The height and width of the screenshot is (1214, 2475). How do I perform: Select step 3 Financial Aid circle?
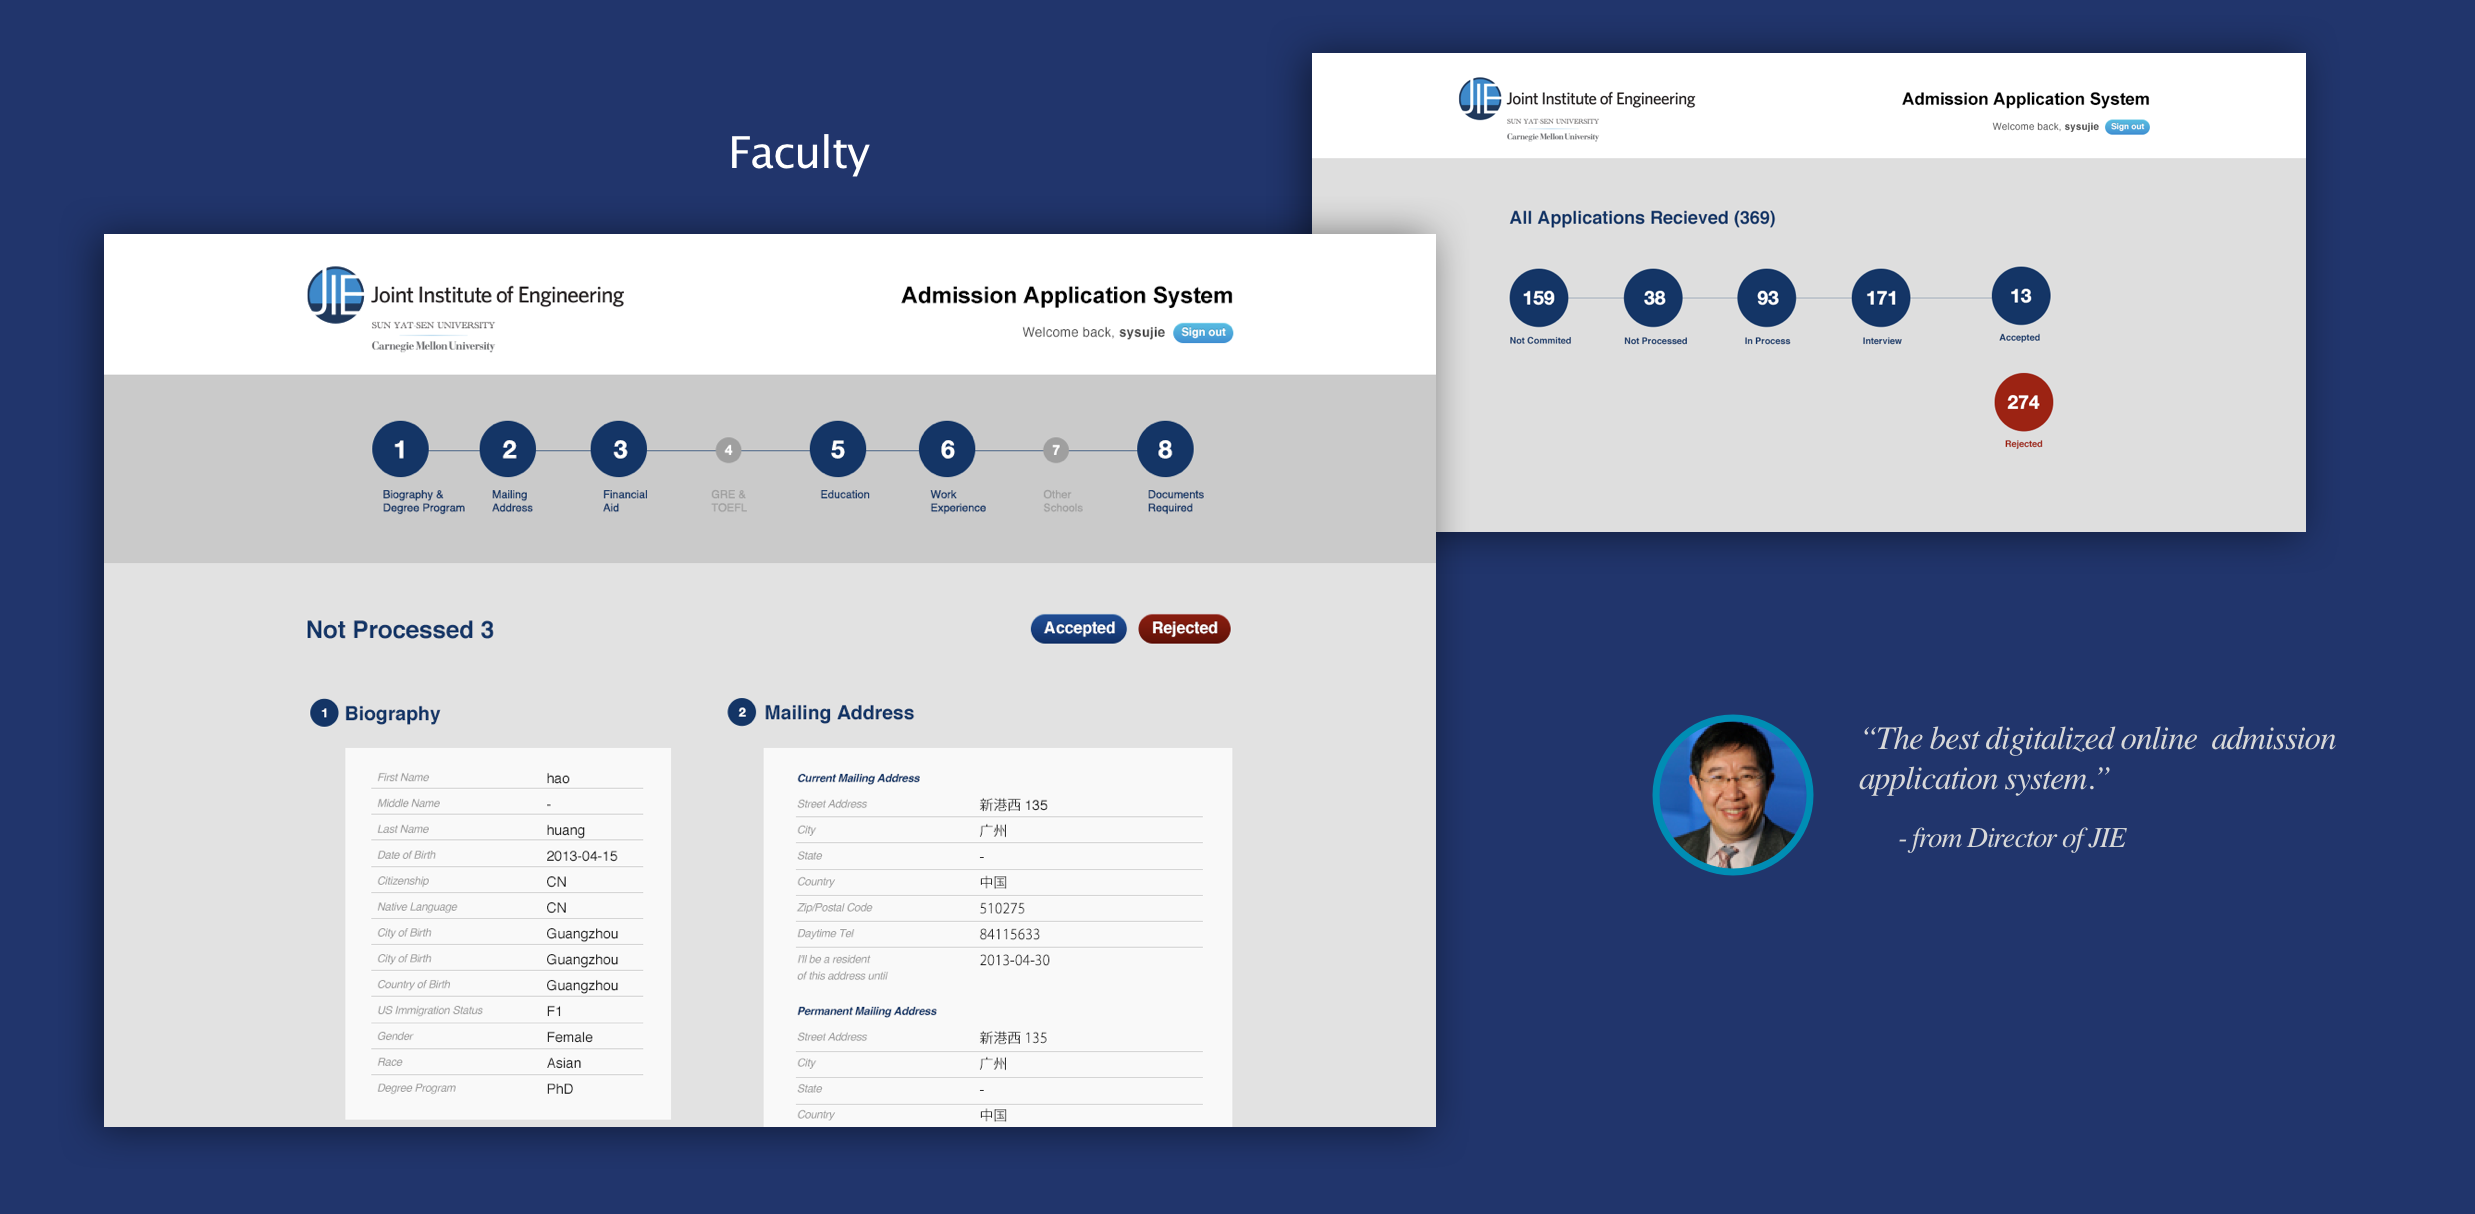click(619, 450)
